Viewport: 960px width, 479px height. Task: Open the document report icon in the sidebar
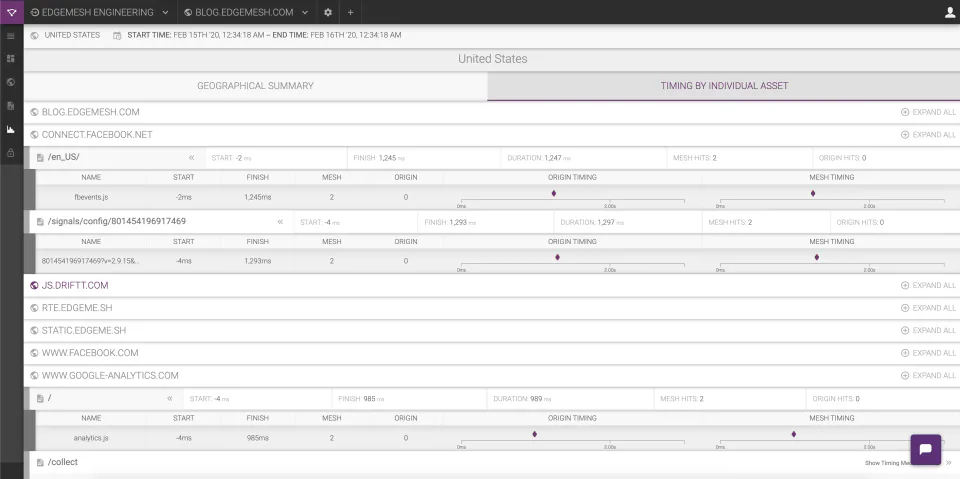coord(10,106)
